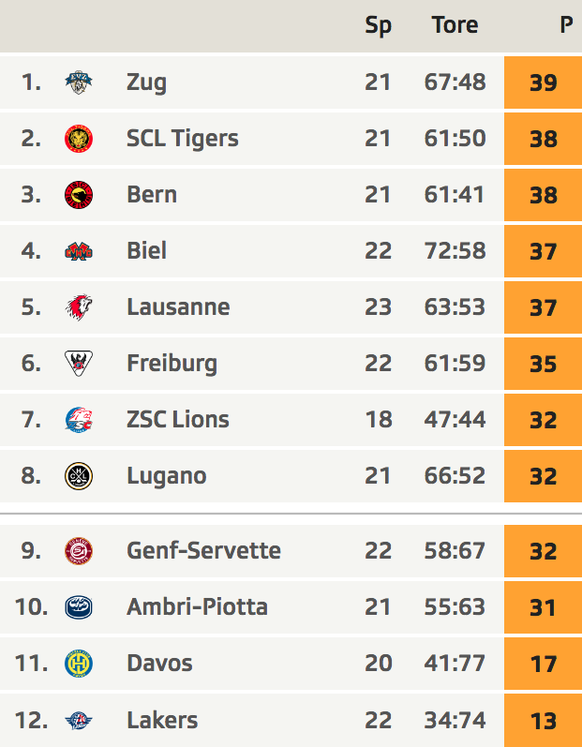582x747 pixels.
Task: Click the Bern bear logo
Action: coord(79,195)
